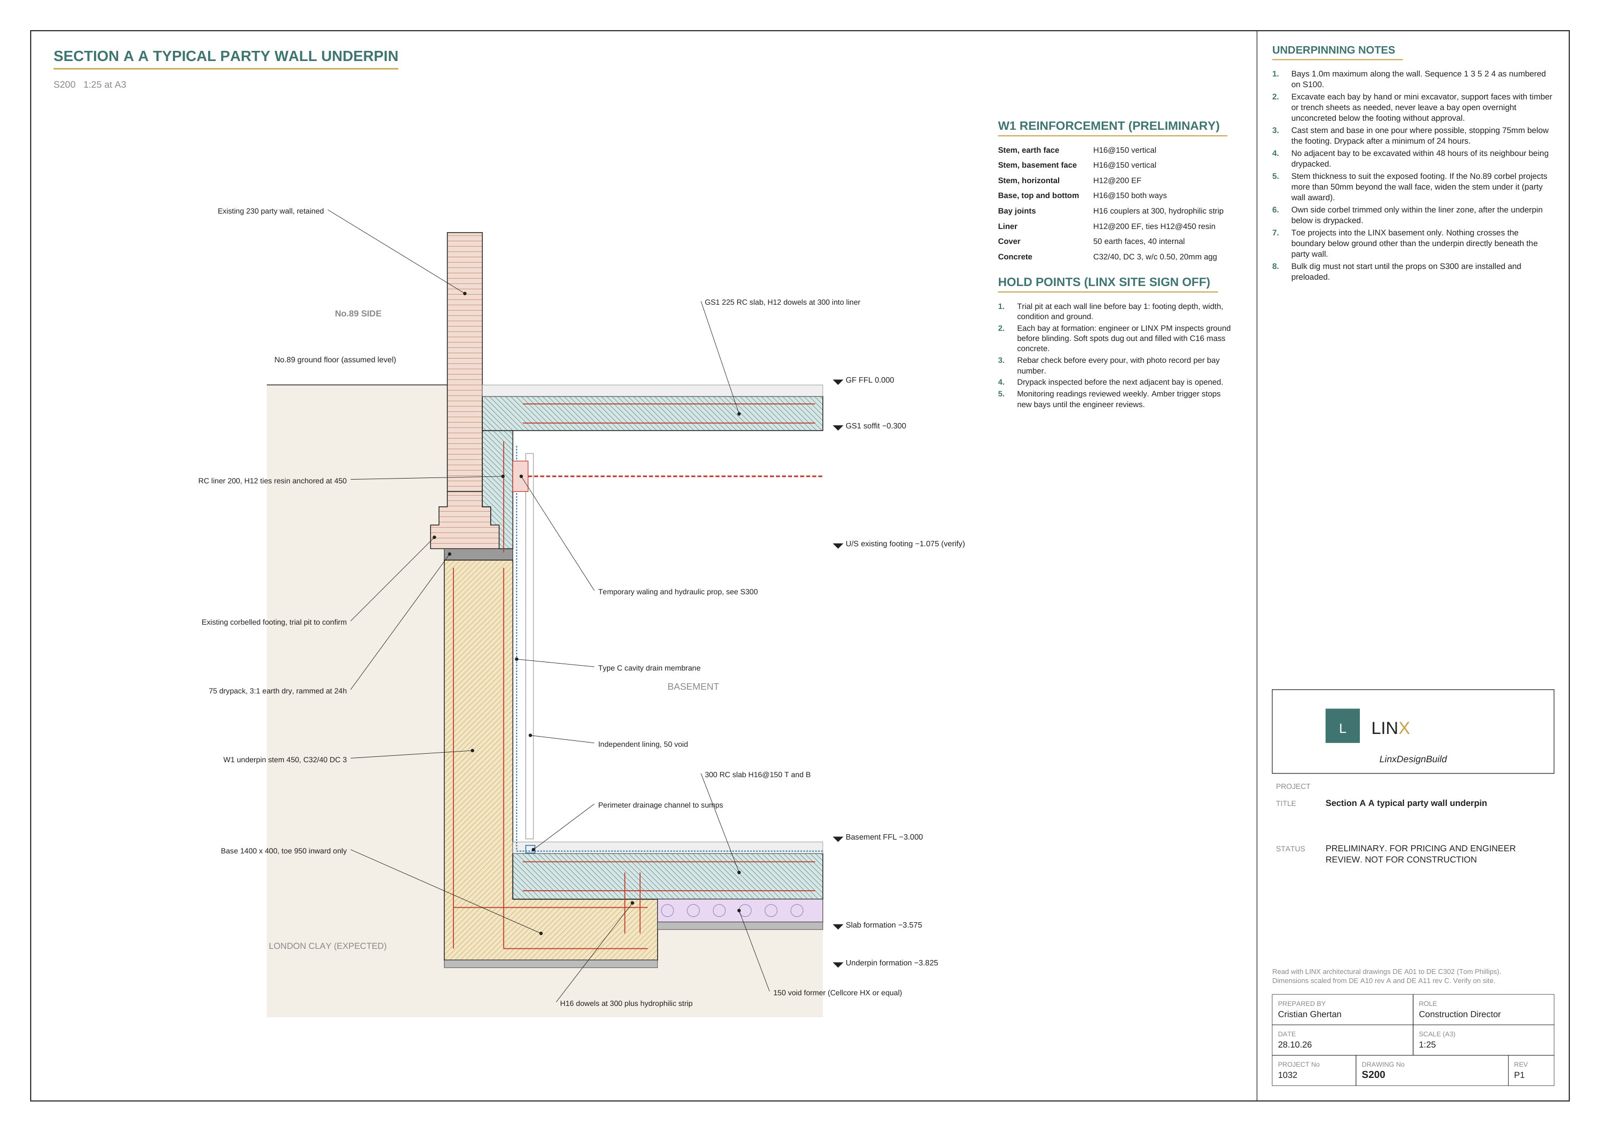Click the 'W1 underpin stem 450' label

[x=285, y=760]
